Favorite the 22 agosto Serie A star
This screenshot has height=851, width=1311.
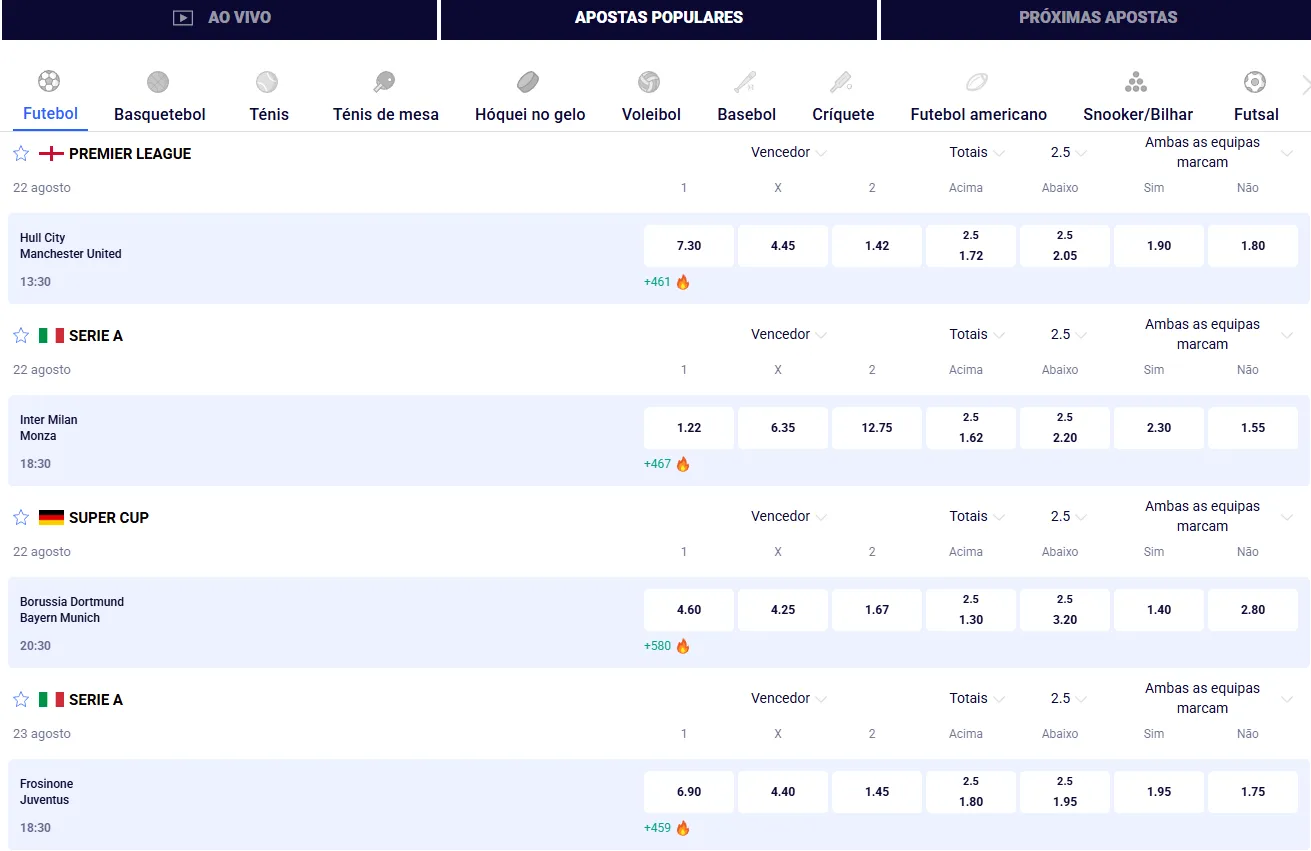[21, 335]
